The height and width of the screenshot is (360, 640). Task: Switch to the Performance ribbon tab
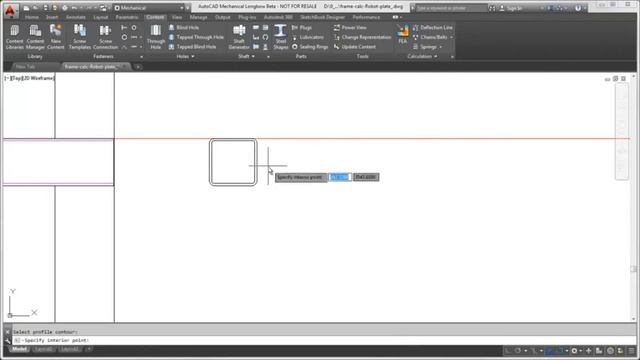tap(366, 17)
